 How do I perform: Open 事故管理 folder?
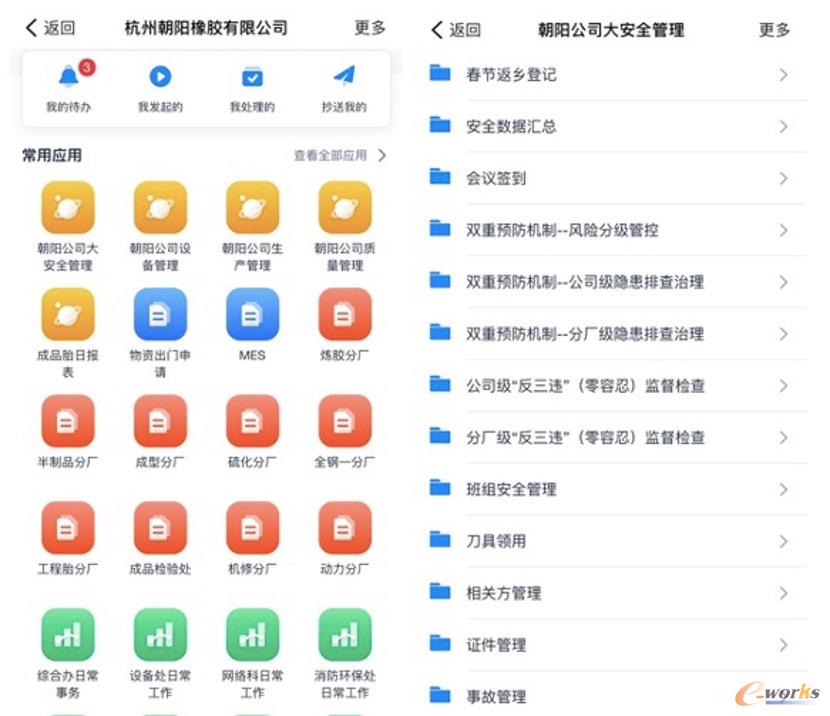(x=617, y=696)
